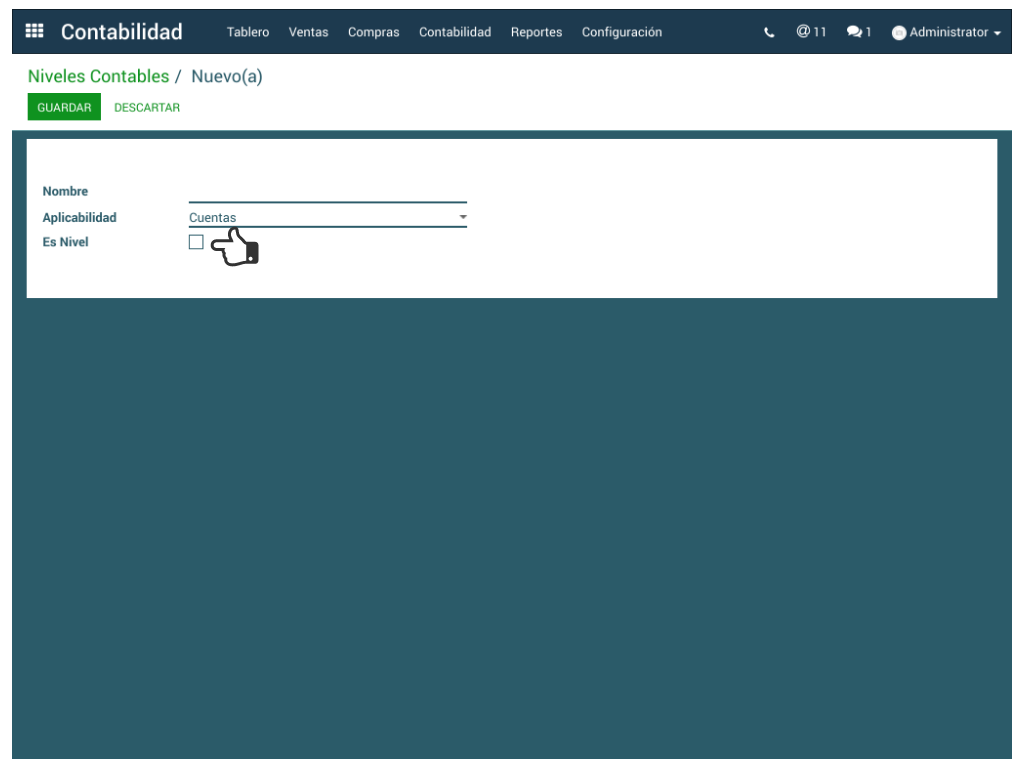Screen dimensions: 1023x767
Task: Focus the Nombre text field
Action: (327, 192)
